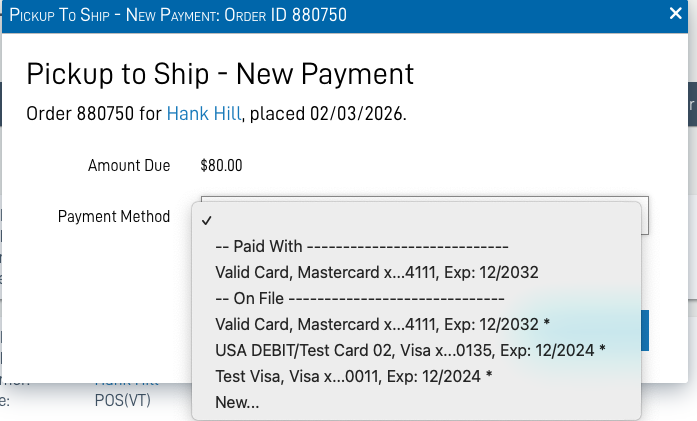Select the New... payment method option
697x421 pixels.
coord(237,402)
